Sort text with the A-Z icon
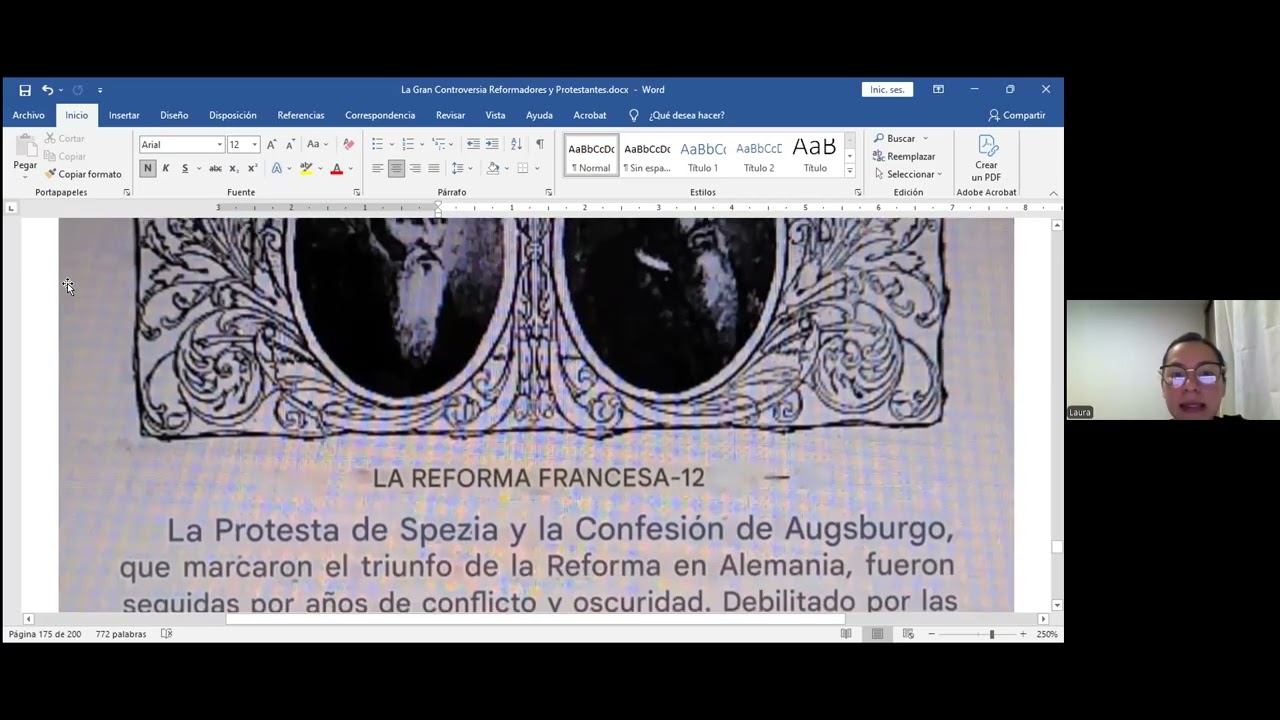The image size is (1280, 720). [516, 145]
